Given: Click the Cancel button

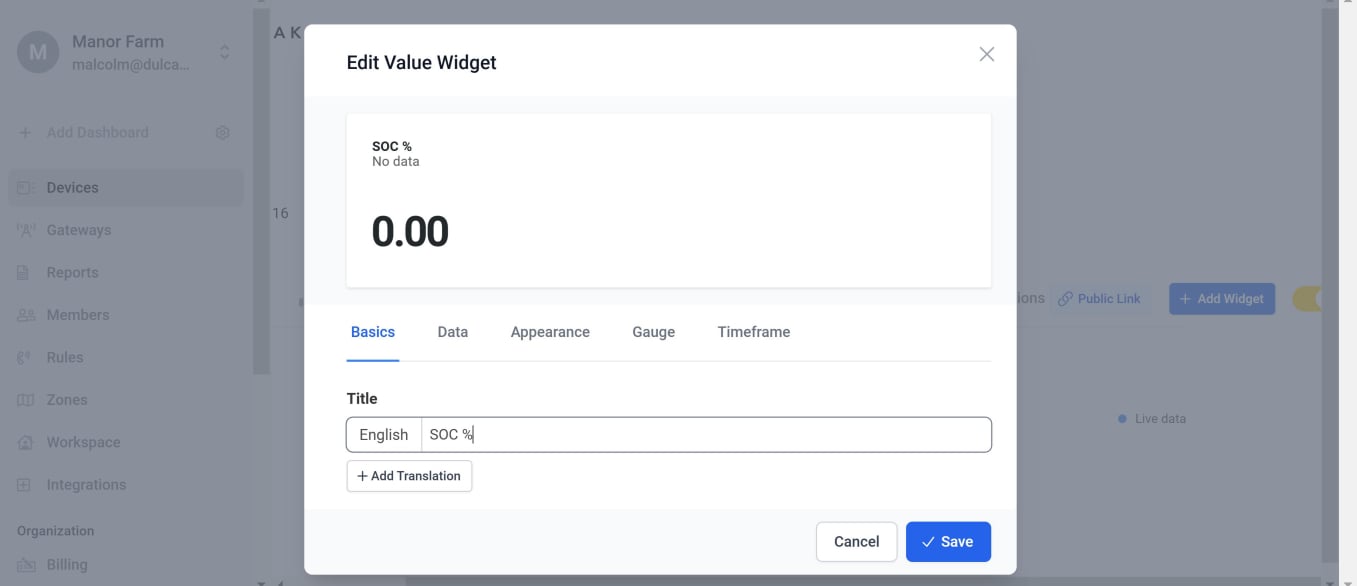Looking at the screenshot, I should 856,541.
